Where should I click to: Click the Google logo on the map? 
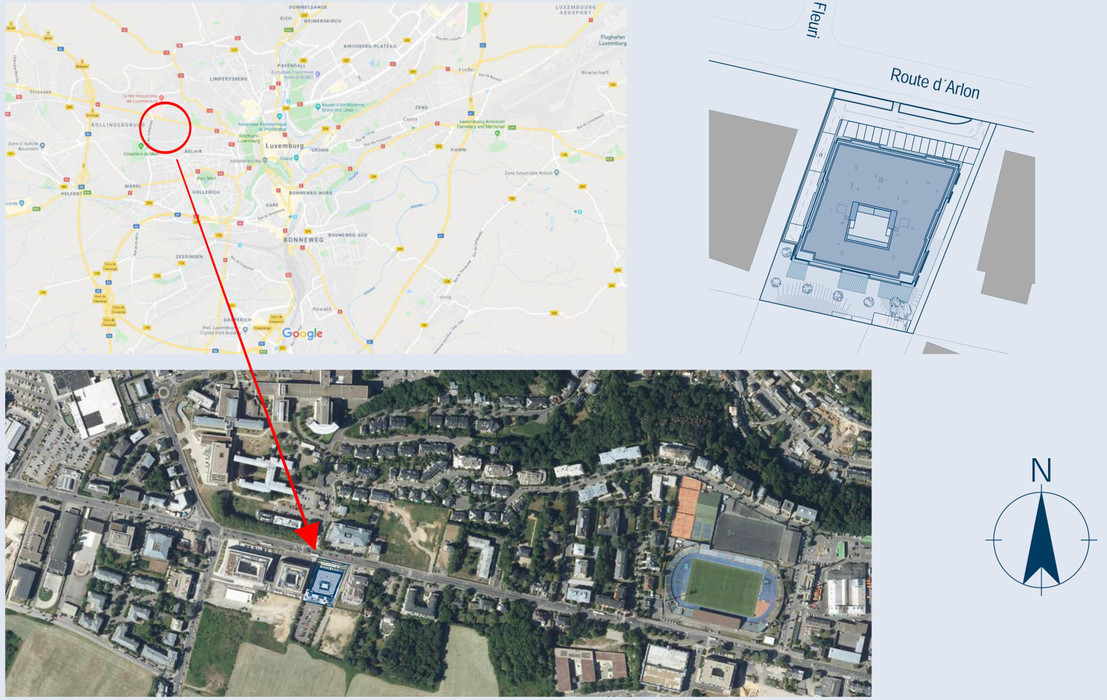[x=302, y=333]
